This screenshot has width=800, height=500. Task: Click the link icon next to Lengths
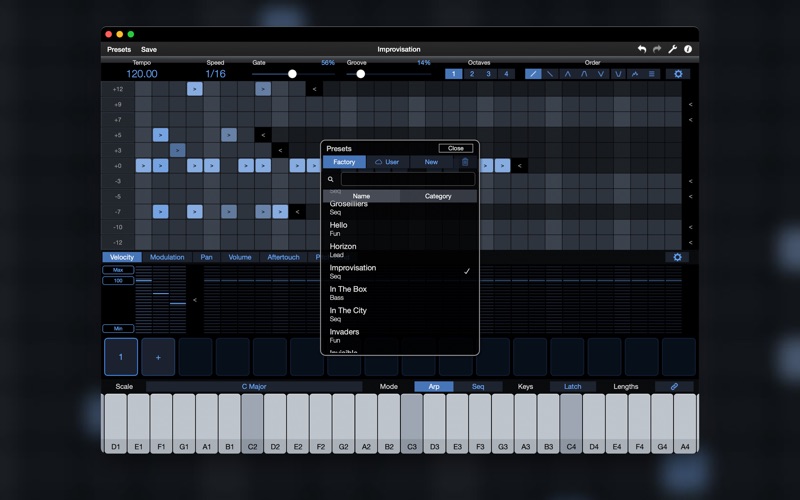coord(674,386)
